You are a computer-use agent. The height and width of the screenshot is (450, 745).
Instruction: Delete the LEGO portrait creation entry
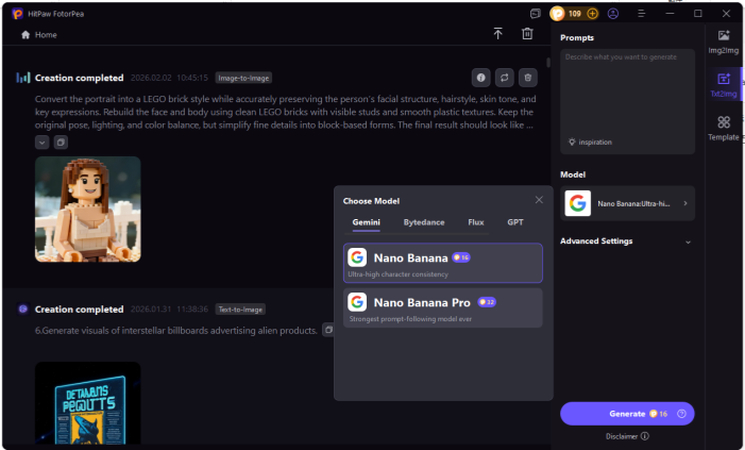click(527, 77)
